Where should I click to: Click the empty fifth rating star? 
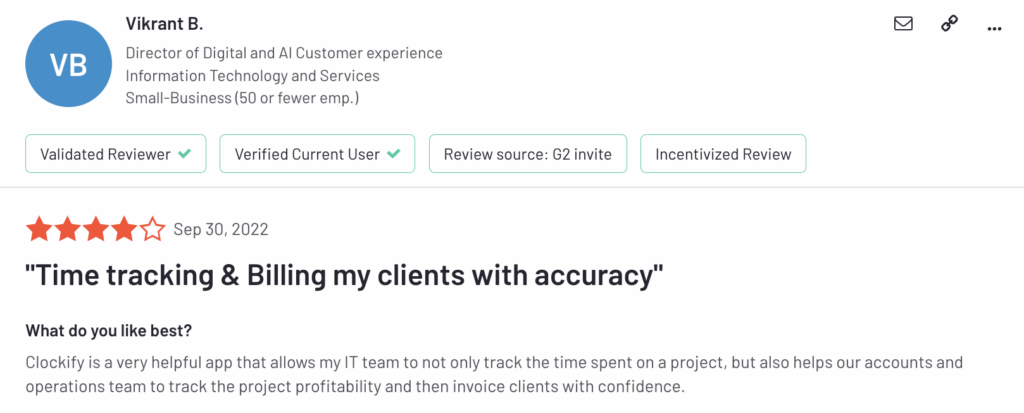[153, 229]
